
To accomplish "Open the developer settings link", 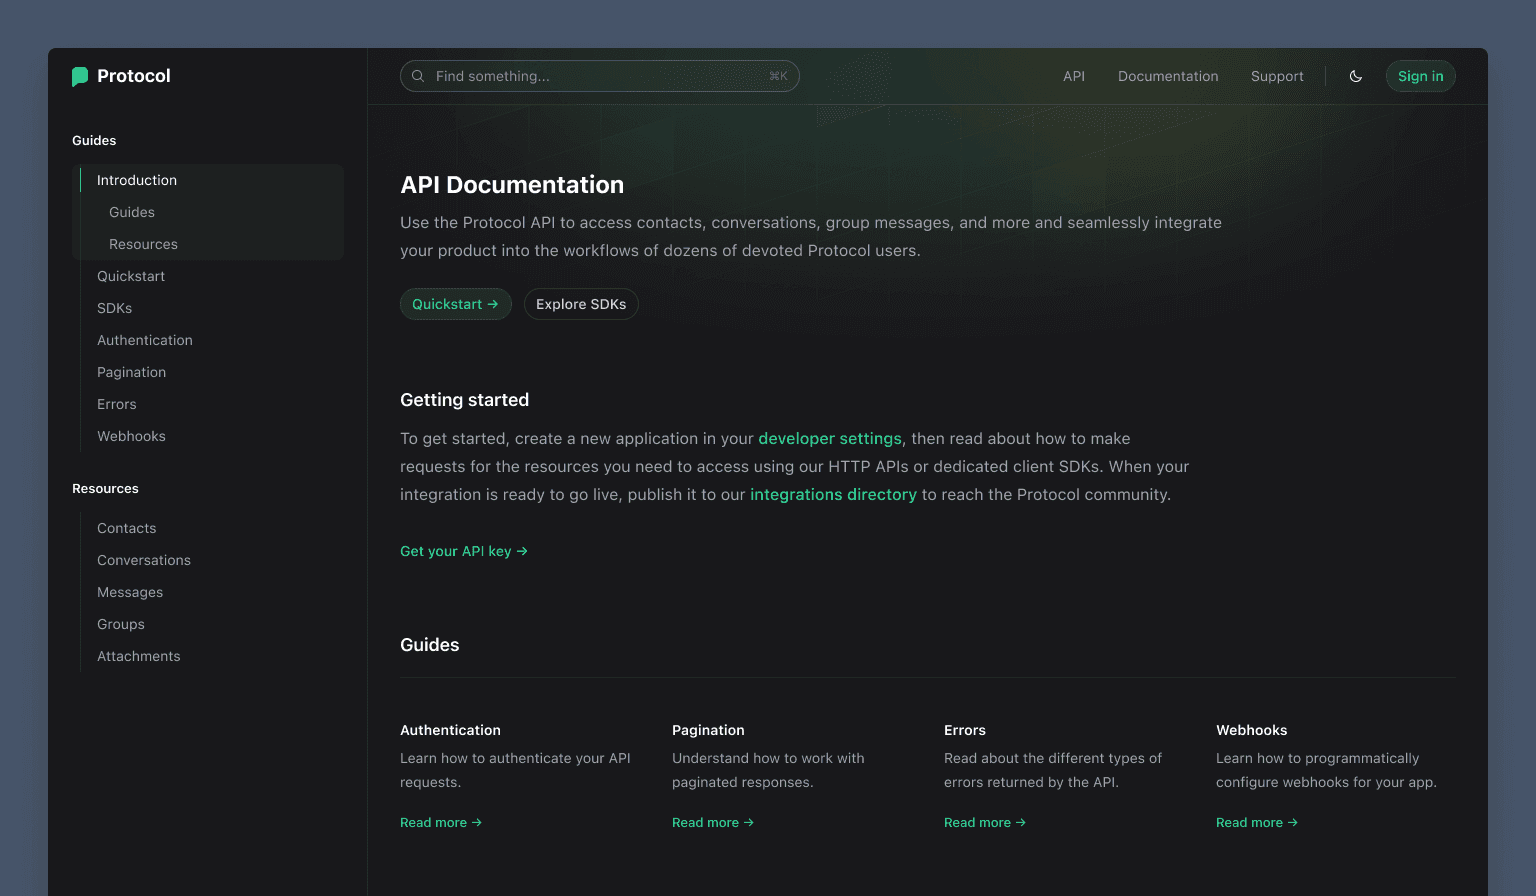I will 829,438.
